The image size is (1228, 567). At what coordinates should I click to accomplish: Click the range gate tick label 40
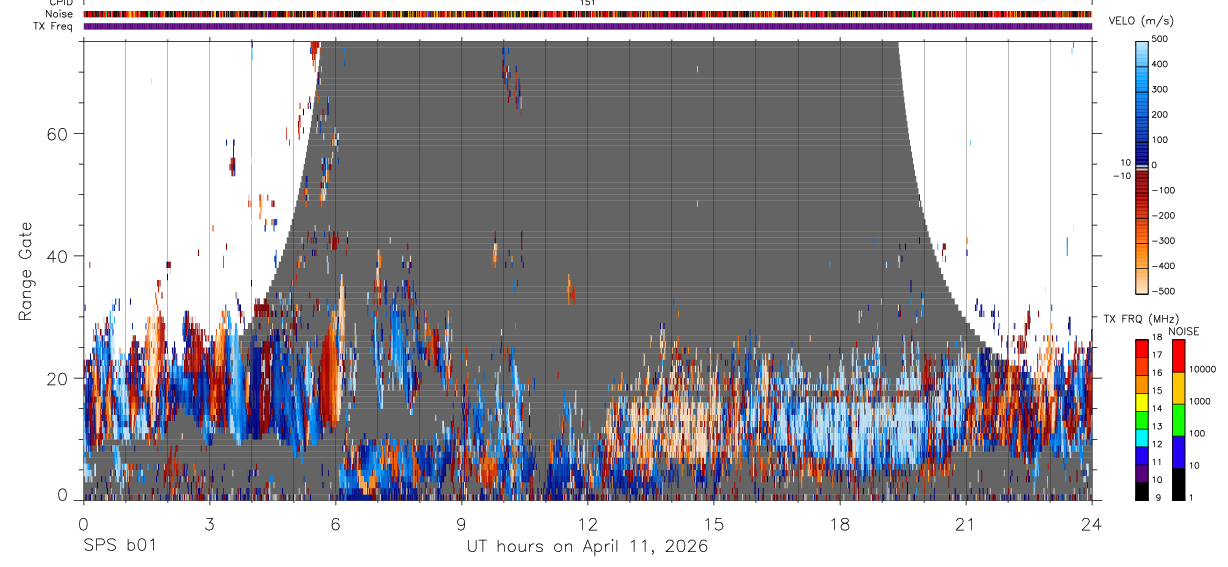59,256
